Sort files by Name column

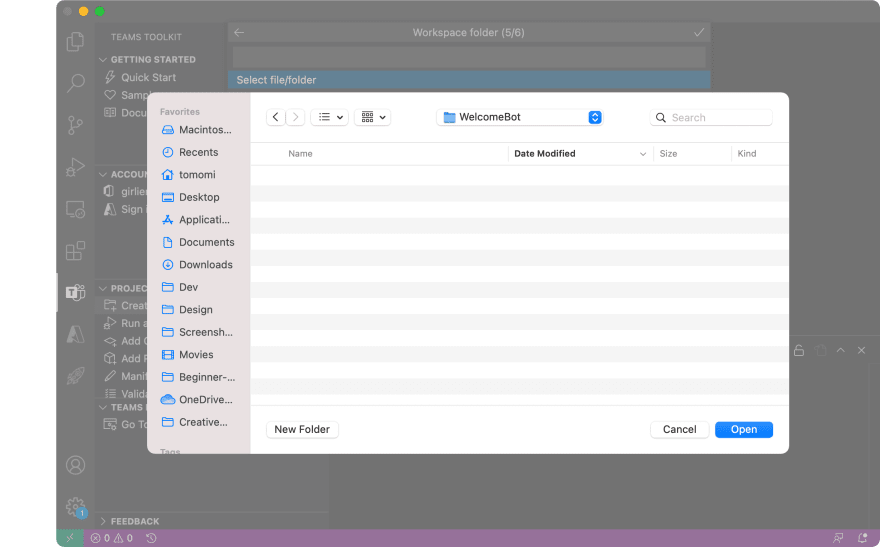point(300,154)
